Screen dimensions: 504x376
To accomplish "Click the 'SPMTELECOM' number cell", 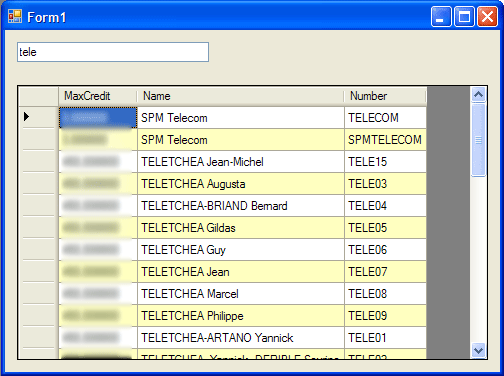I will [386, 139].
